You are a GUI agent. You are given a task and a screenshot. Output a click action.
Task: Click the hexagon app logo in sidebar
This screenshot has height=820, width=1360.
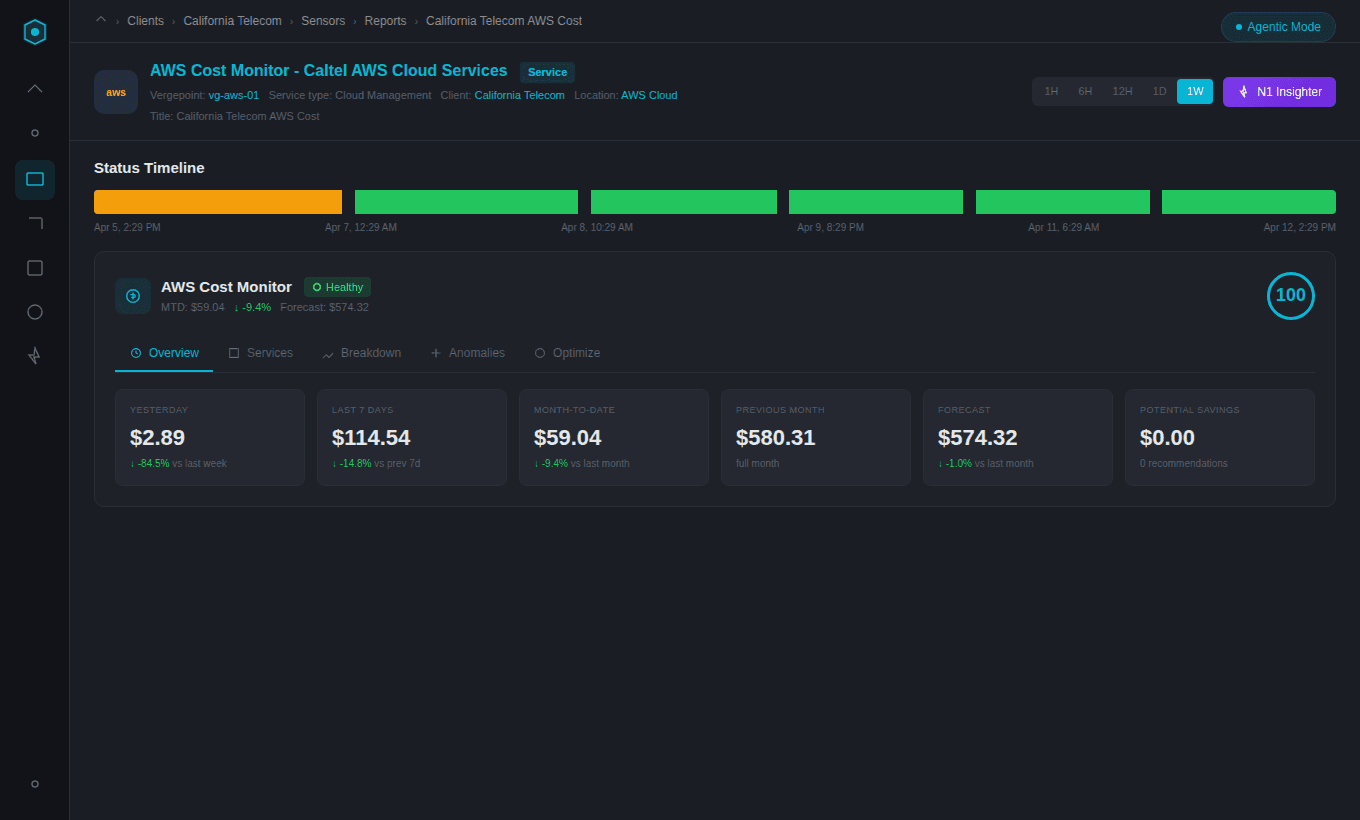click(35, 32)
